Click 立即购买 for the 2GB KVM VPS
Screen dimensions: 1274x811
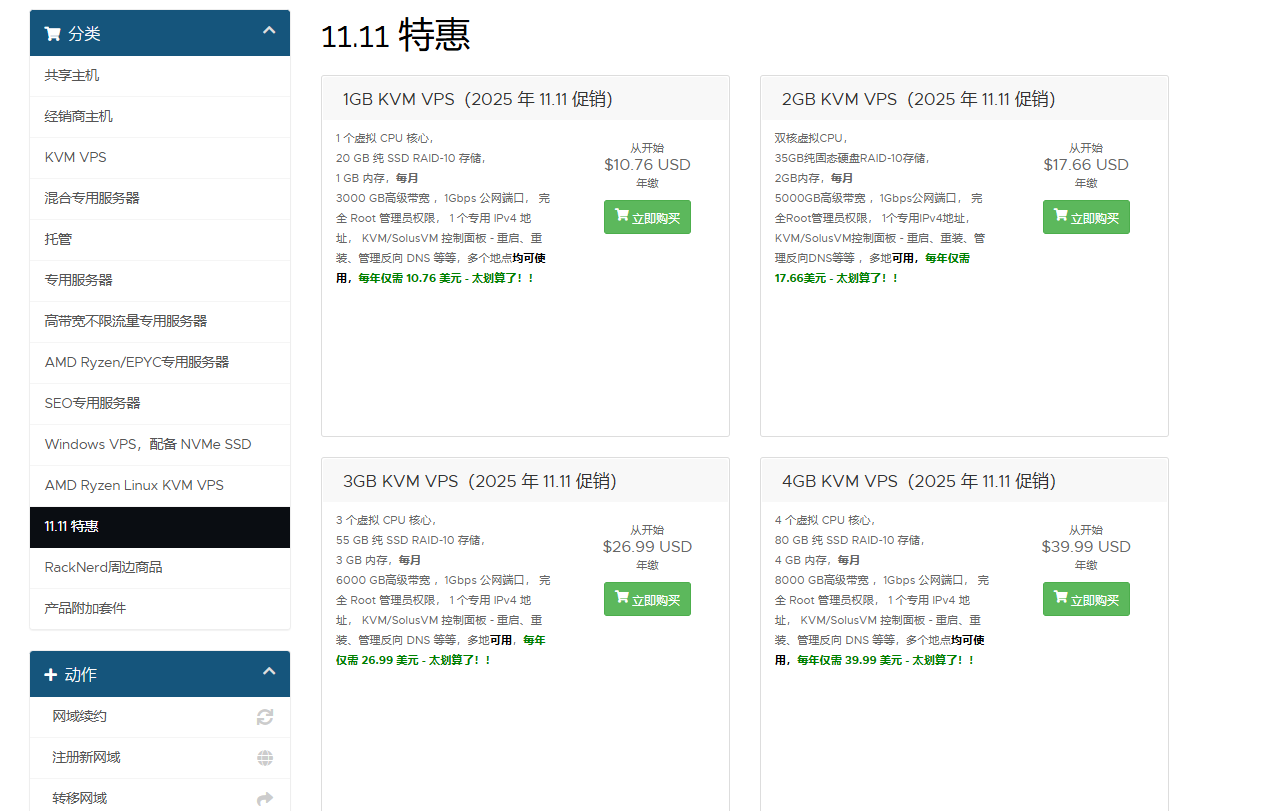point(1086,216)
